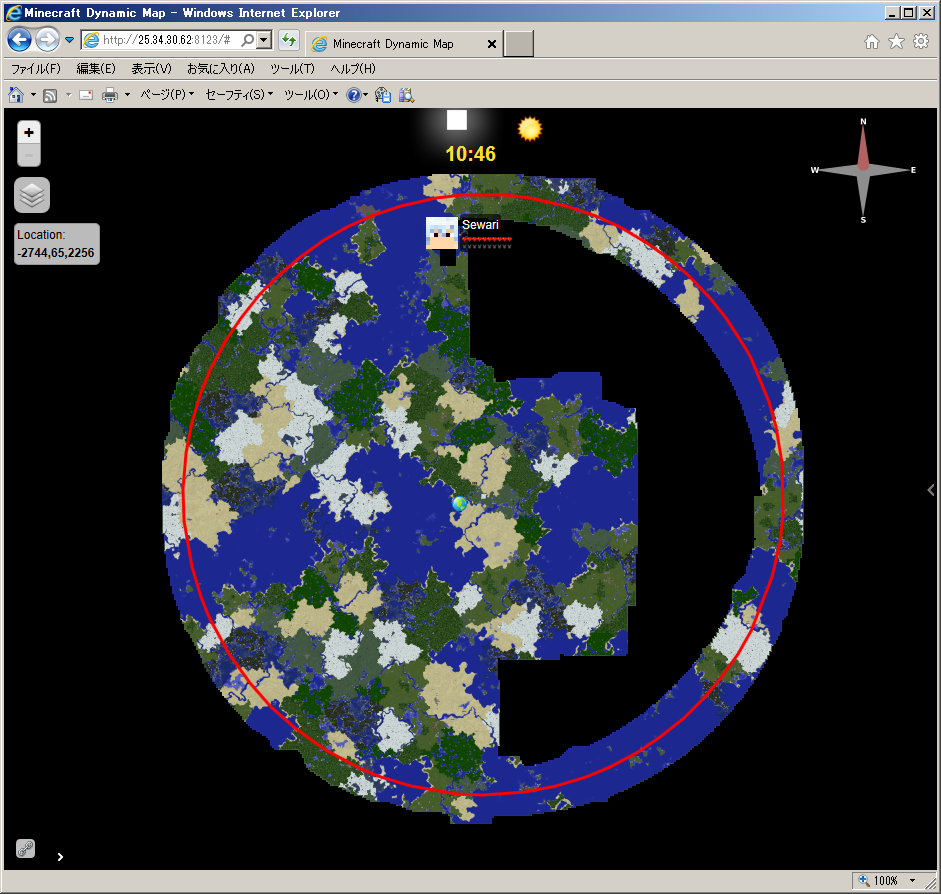Image resolution: width=941 pixels, height=894 pixels.
Task: Click the browser Back arrow button
Action: pyautogui.click(x=19, y=40)
